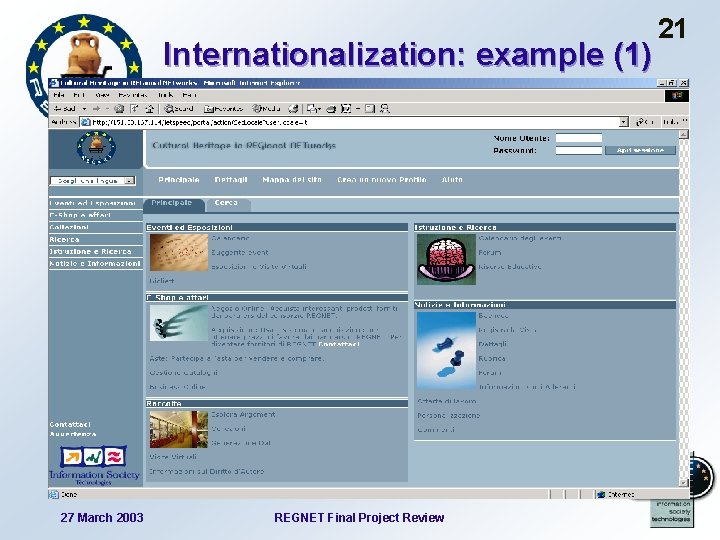Open the Search pane in the toolbar
This screenshot has width=720, height=540.
[x=179, y=109]
